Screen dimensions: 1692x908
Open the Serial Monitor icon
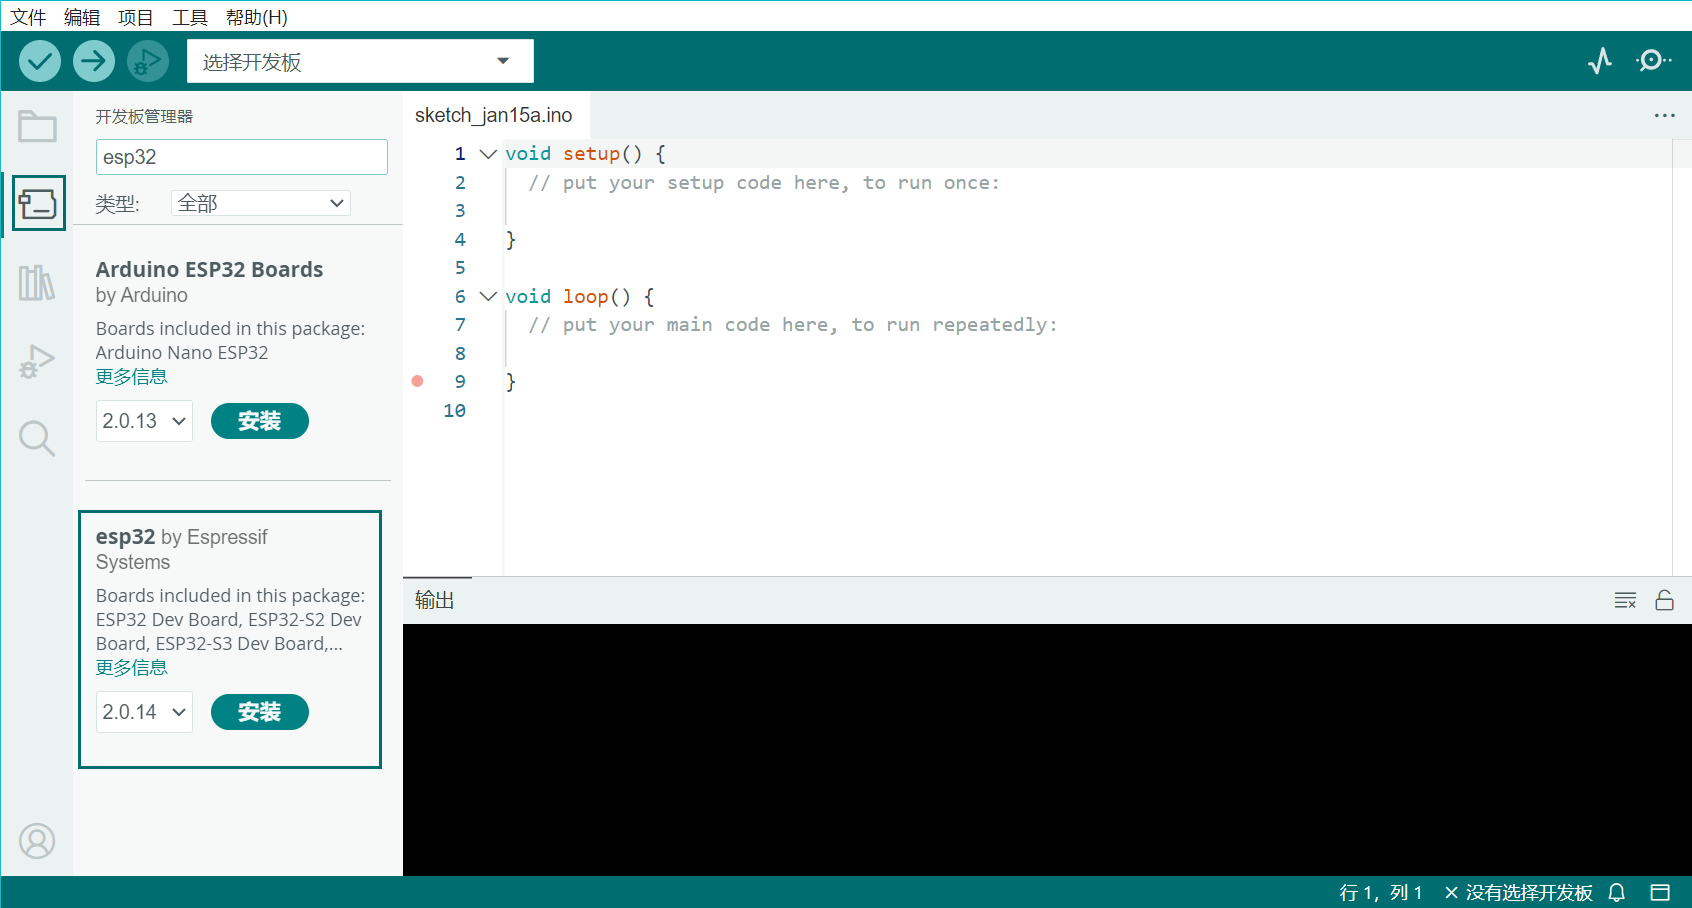(x=1653, y=61)
